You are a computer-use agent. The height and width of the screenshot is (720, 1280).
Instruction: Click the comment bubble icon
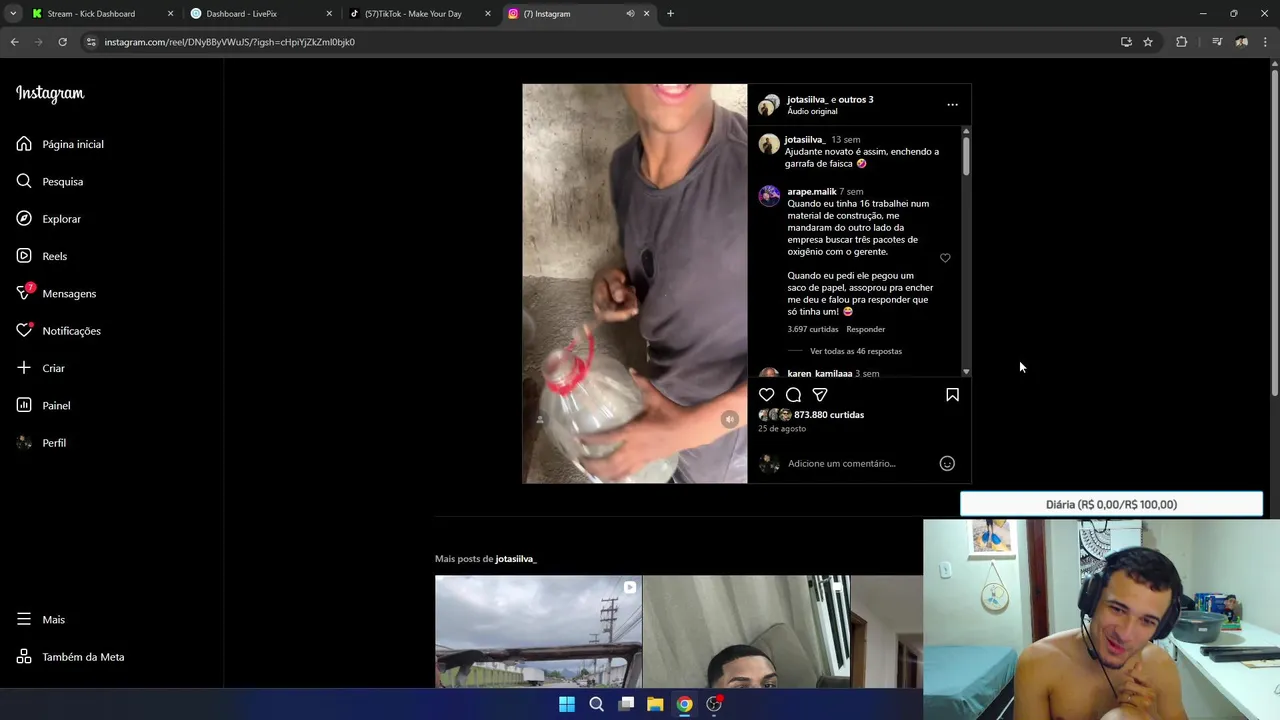pyautogui.click(x=793, y=395)
